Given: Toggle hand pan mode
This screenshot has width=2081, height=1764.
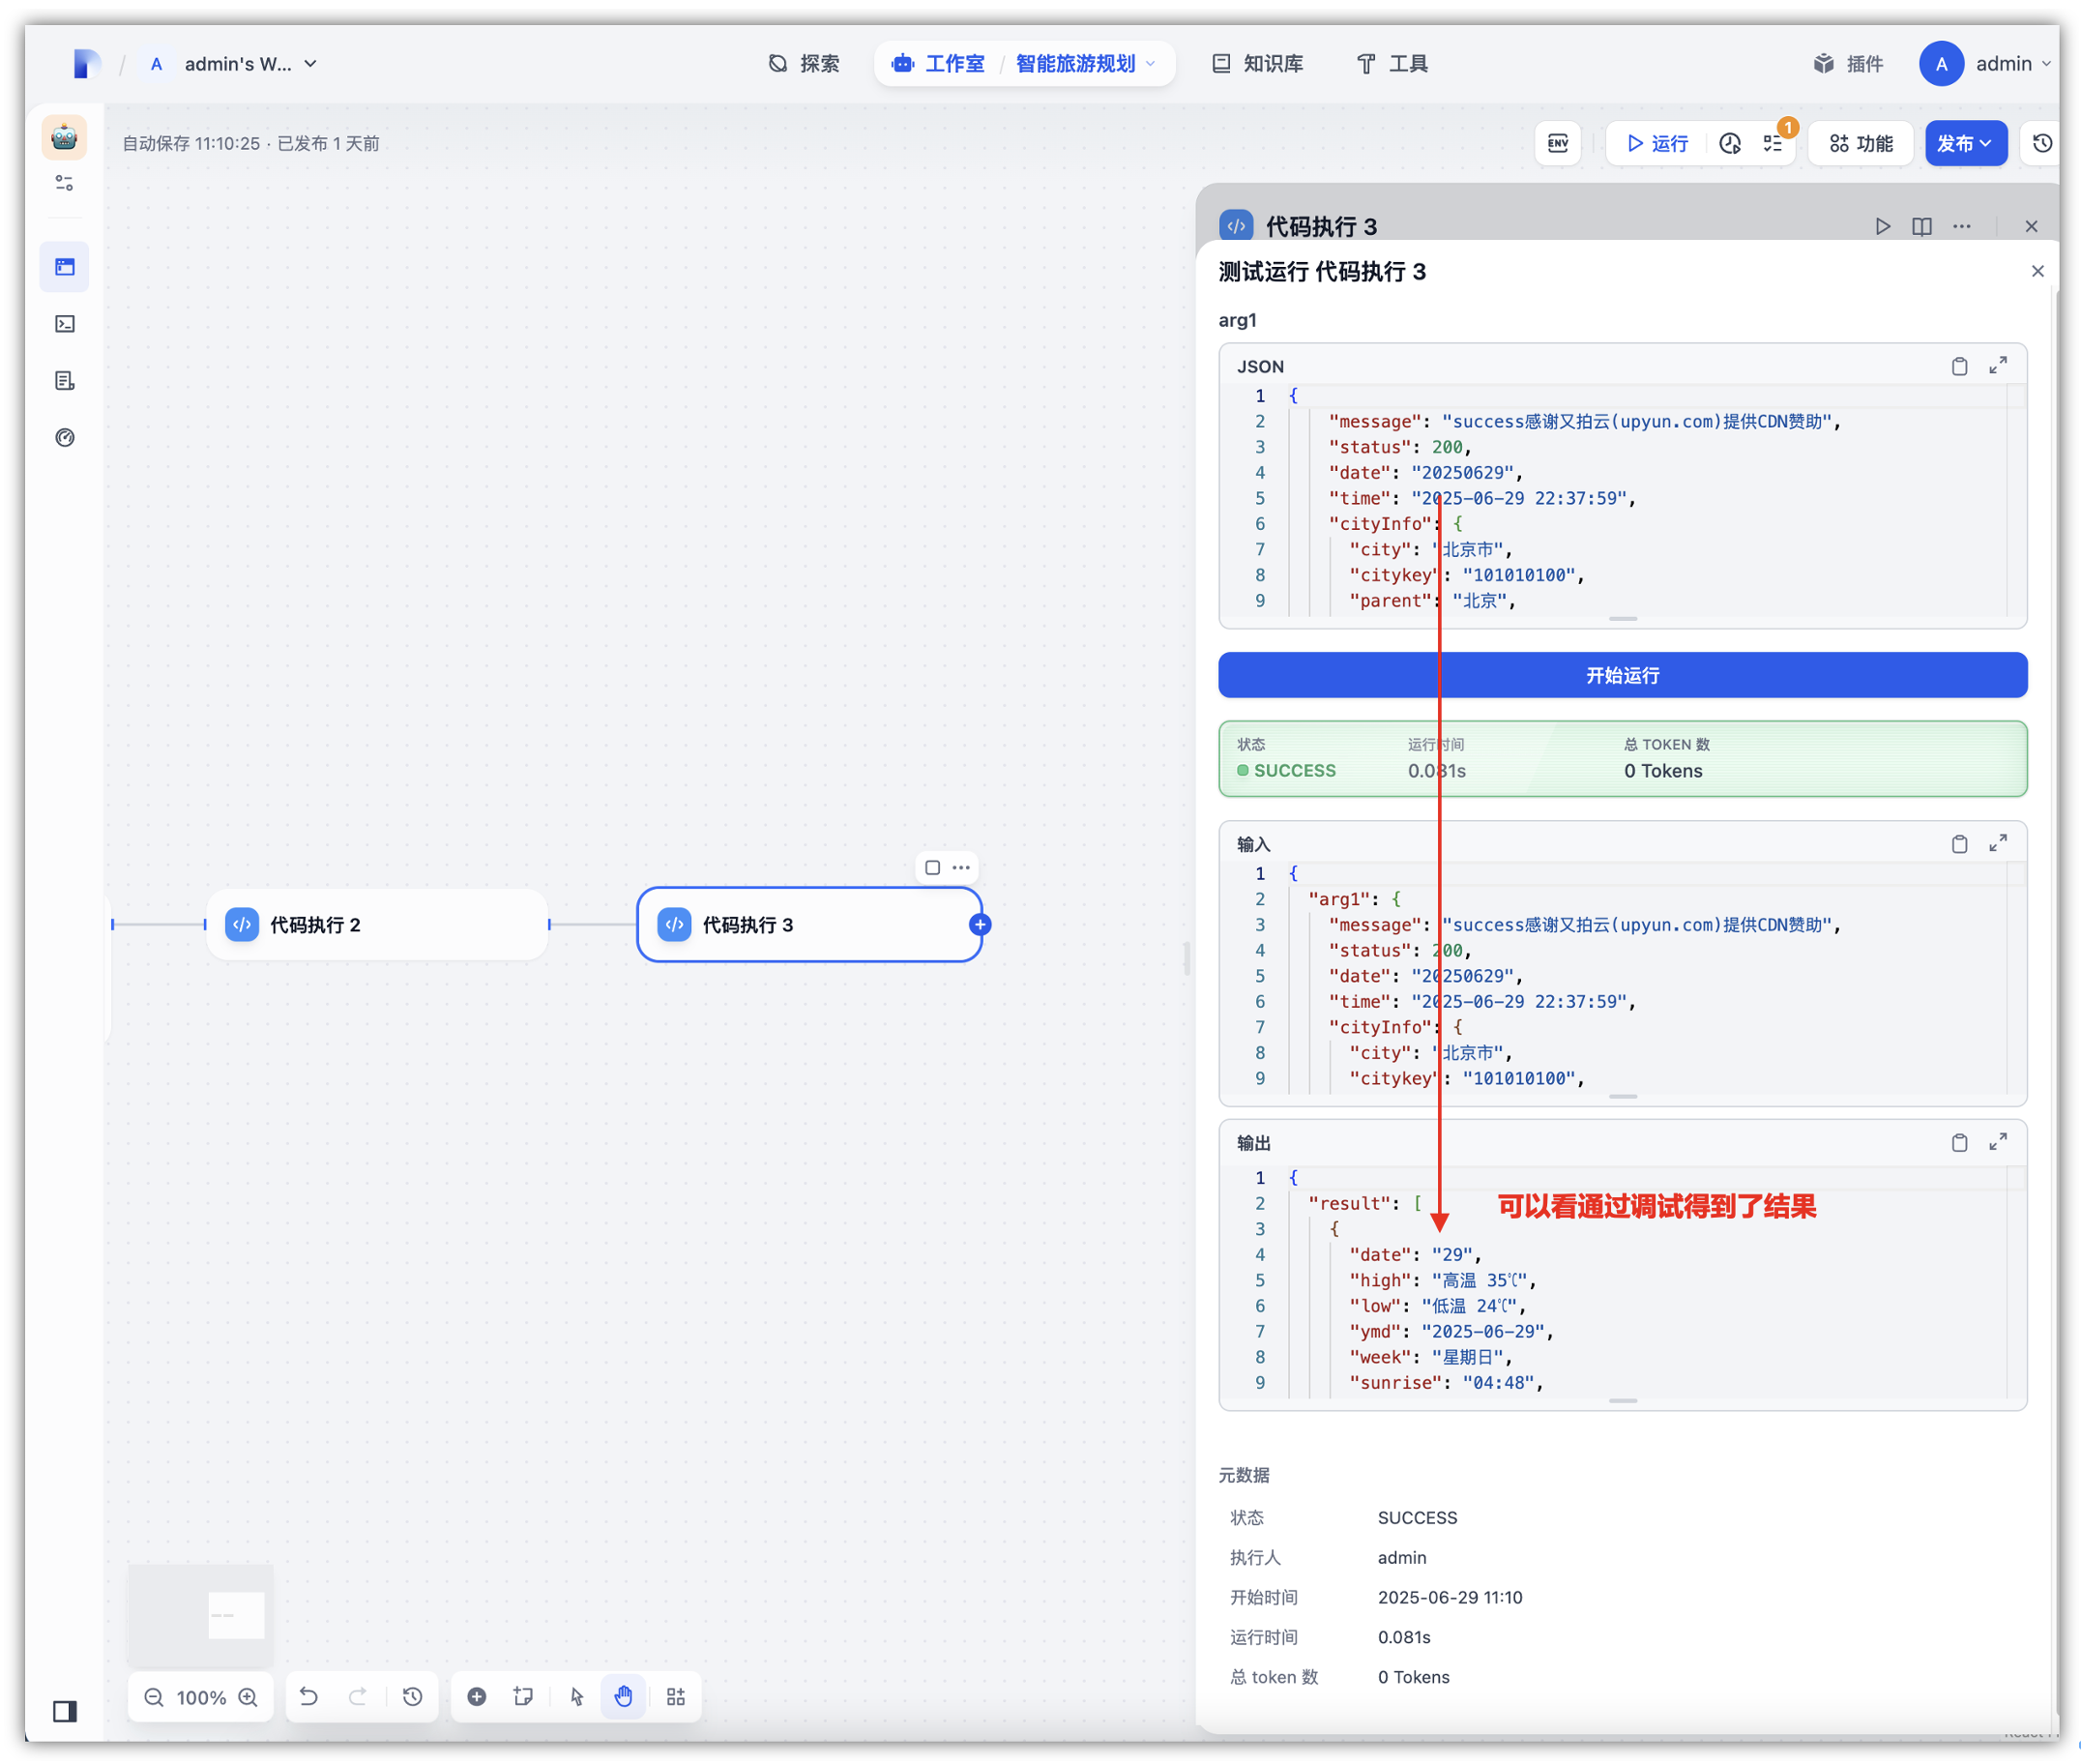Looking at the screenshot, I should [x=623, y=1697].
